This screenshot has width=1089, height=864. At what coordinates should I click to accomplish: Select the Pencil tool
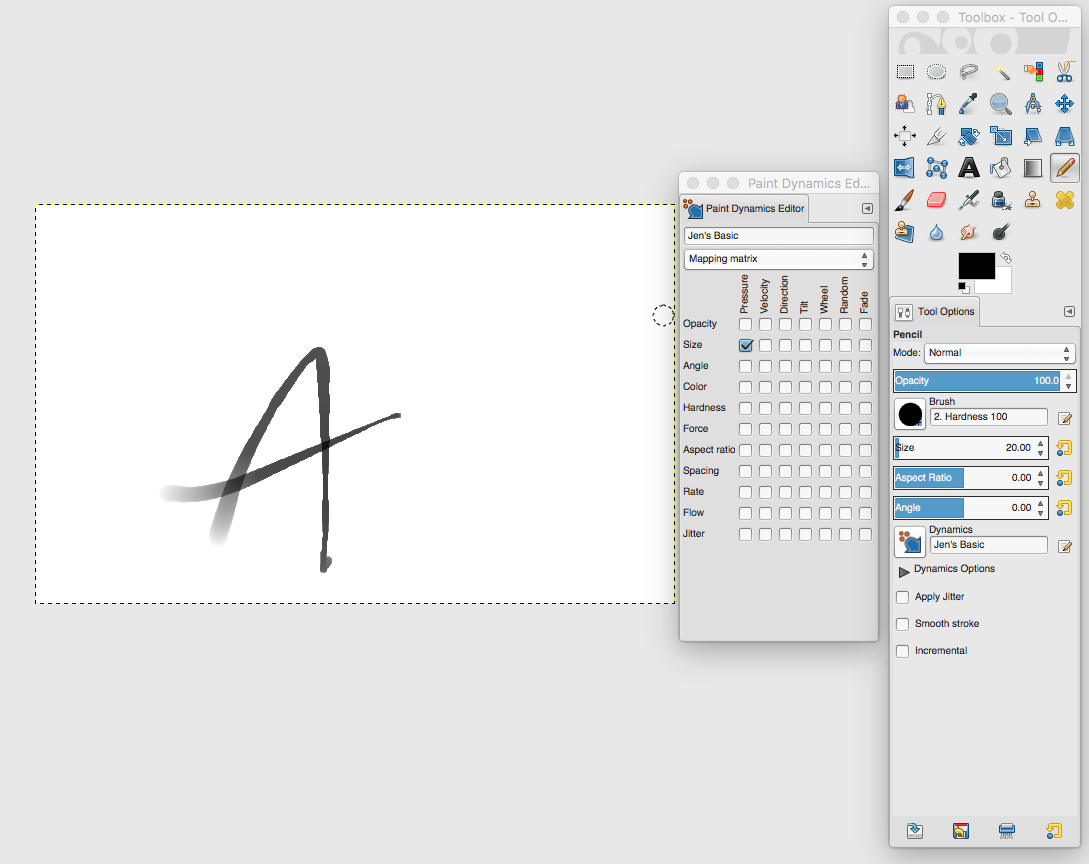coord(1065,168)
